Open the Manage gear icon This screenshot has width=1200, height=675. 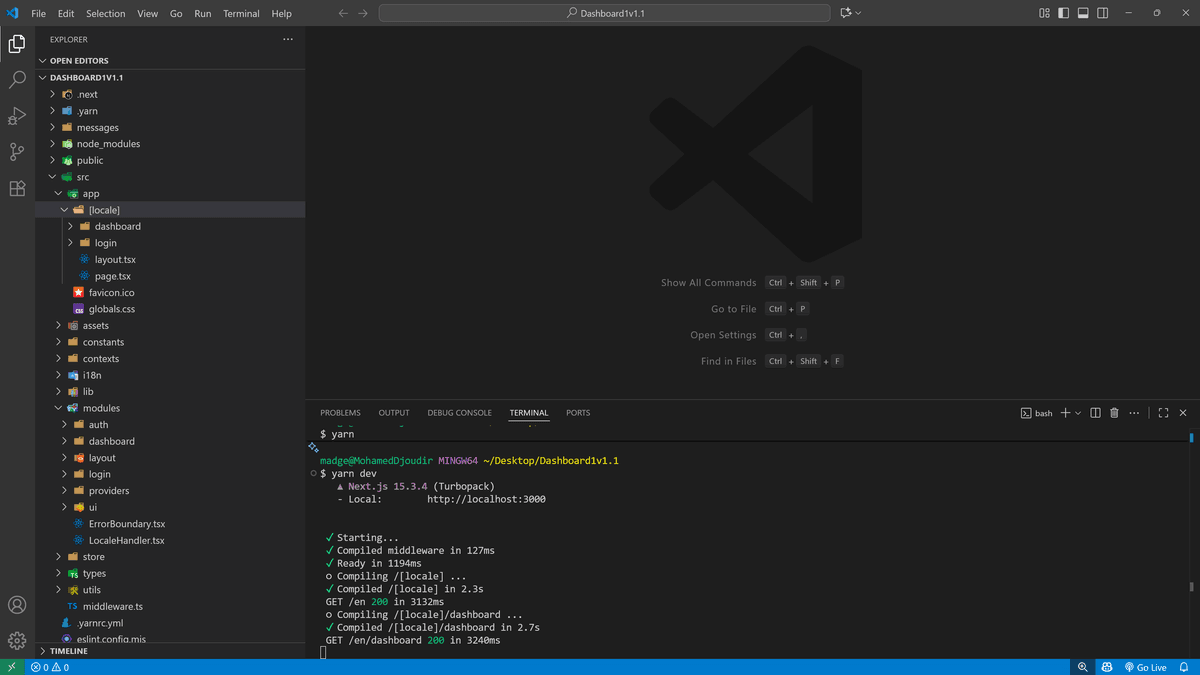[17, 640]
